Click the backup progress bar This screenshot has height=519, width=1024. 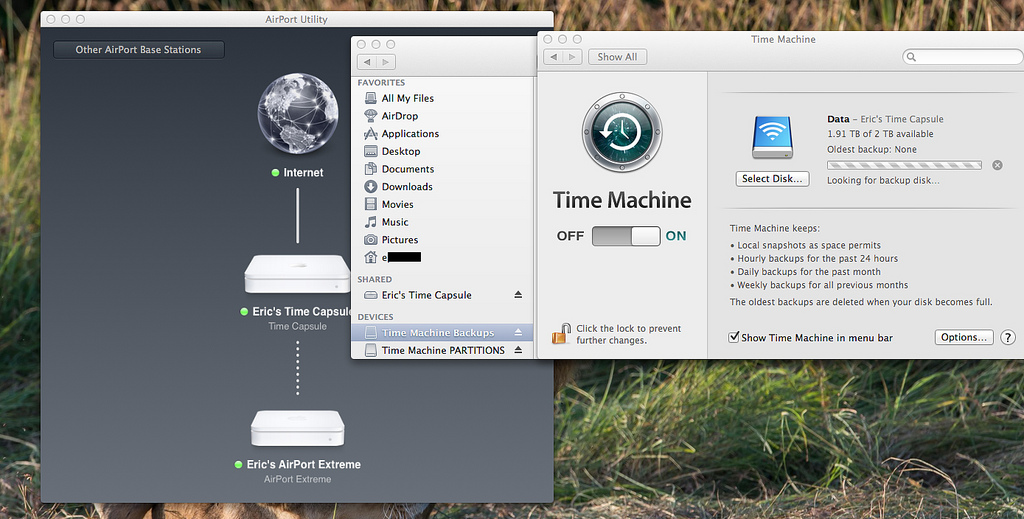(x=904, y=165)
